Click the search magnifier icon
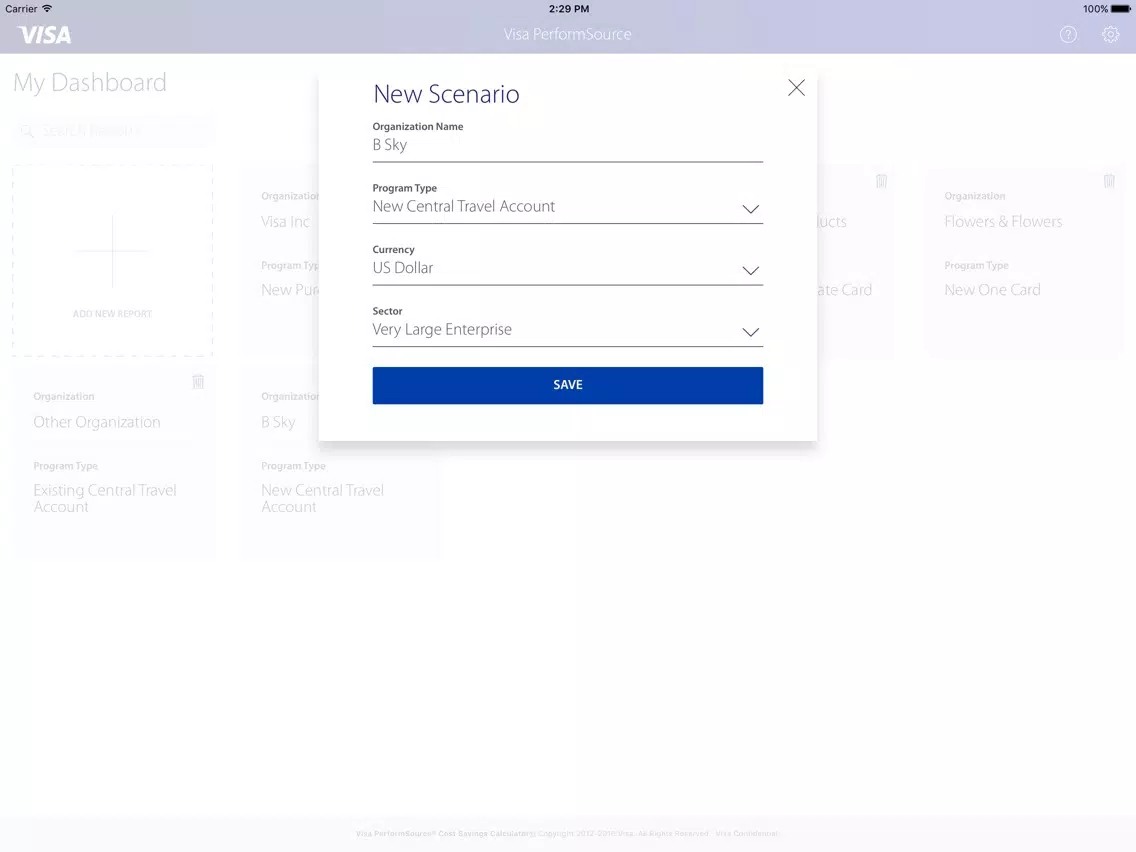The image size is (1136, 852). click(27, 131)
